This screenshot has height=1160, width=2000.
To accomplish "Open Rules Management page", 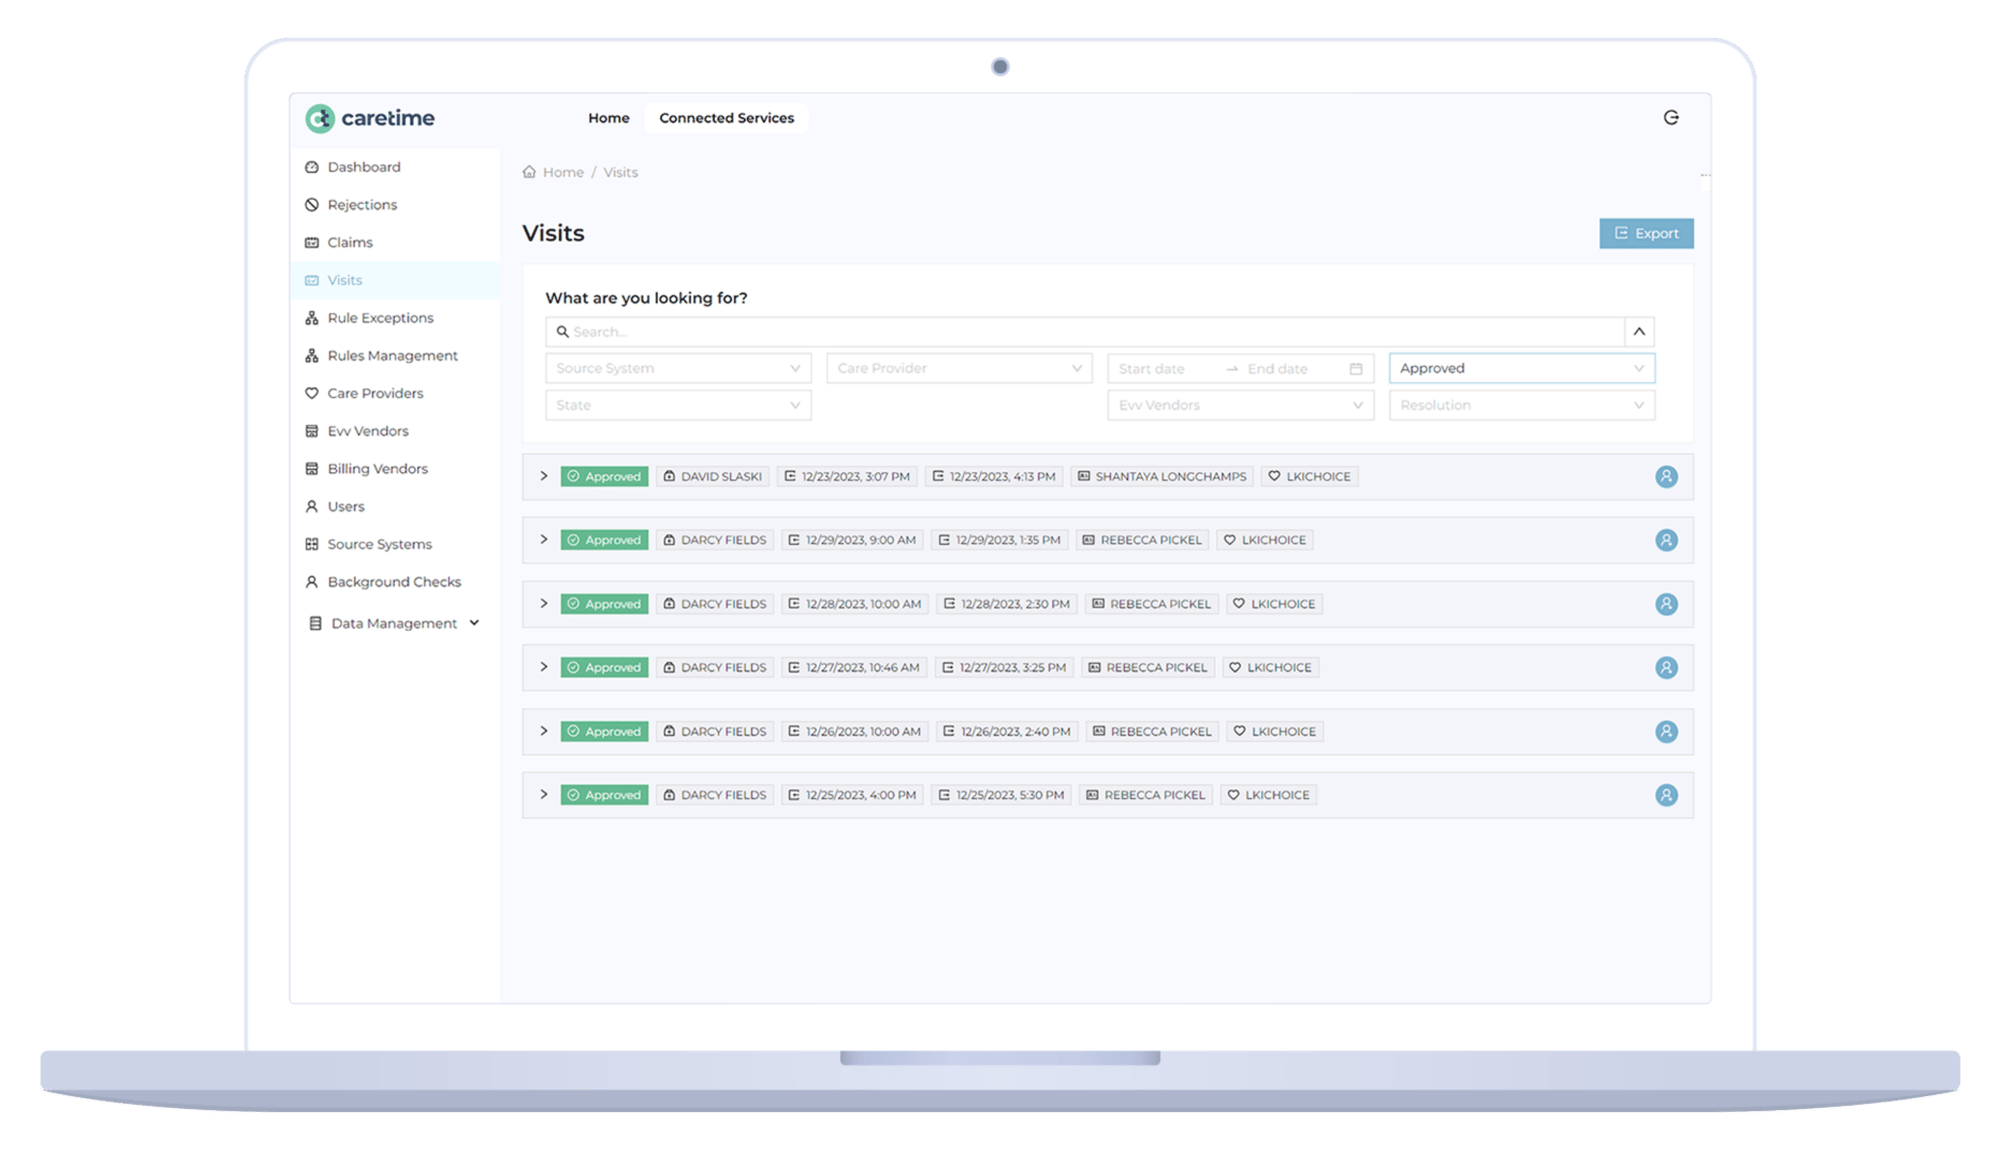I will [395, 356].
